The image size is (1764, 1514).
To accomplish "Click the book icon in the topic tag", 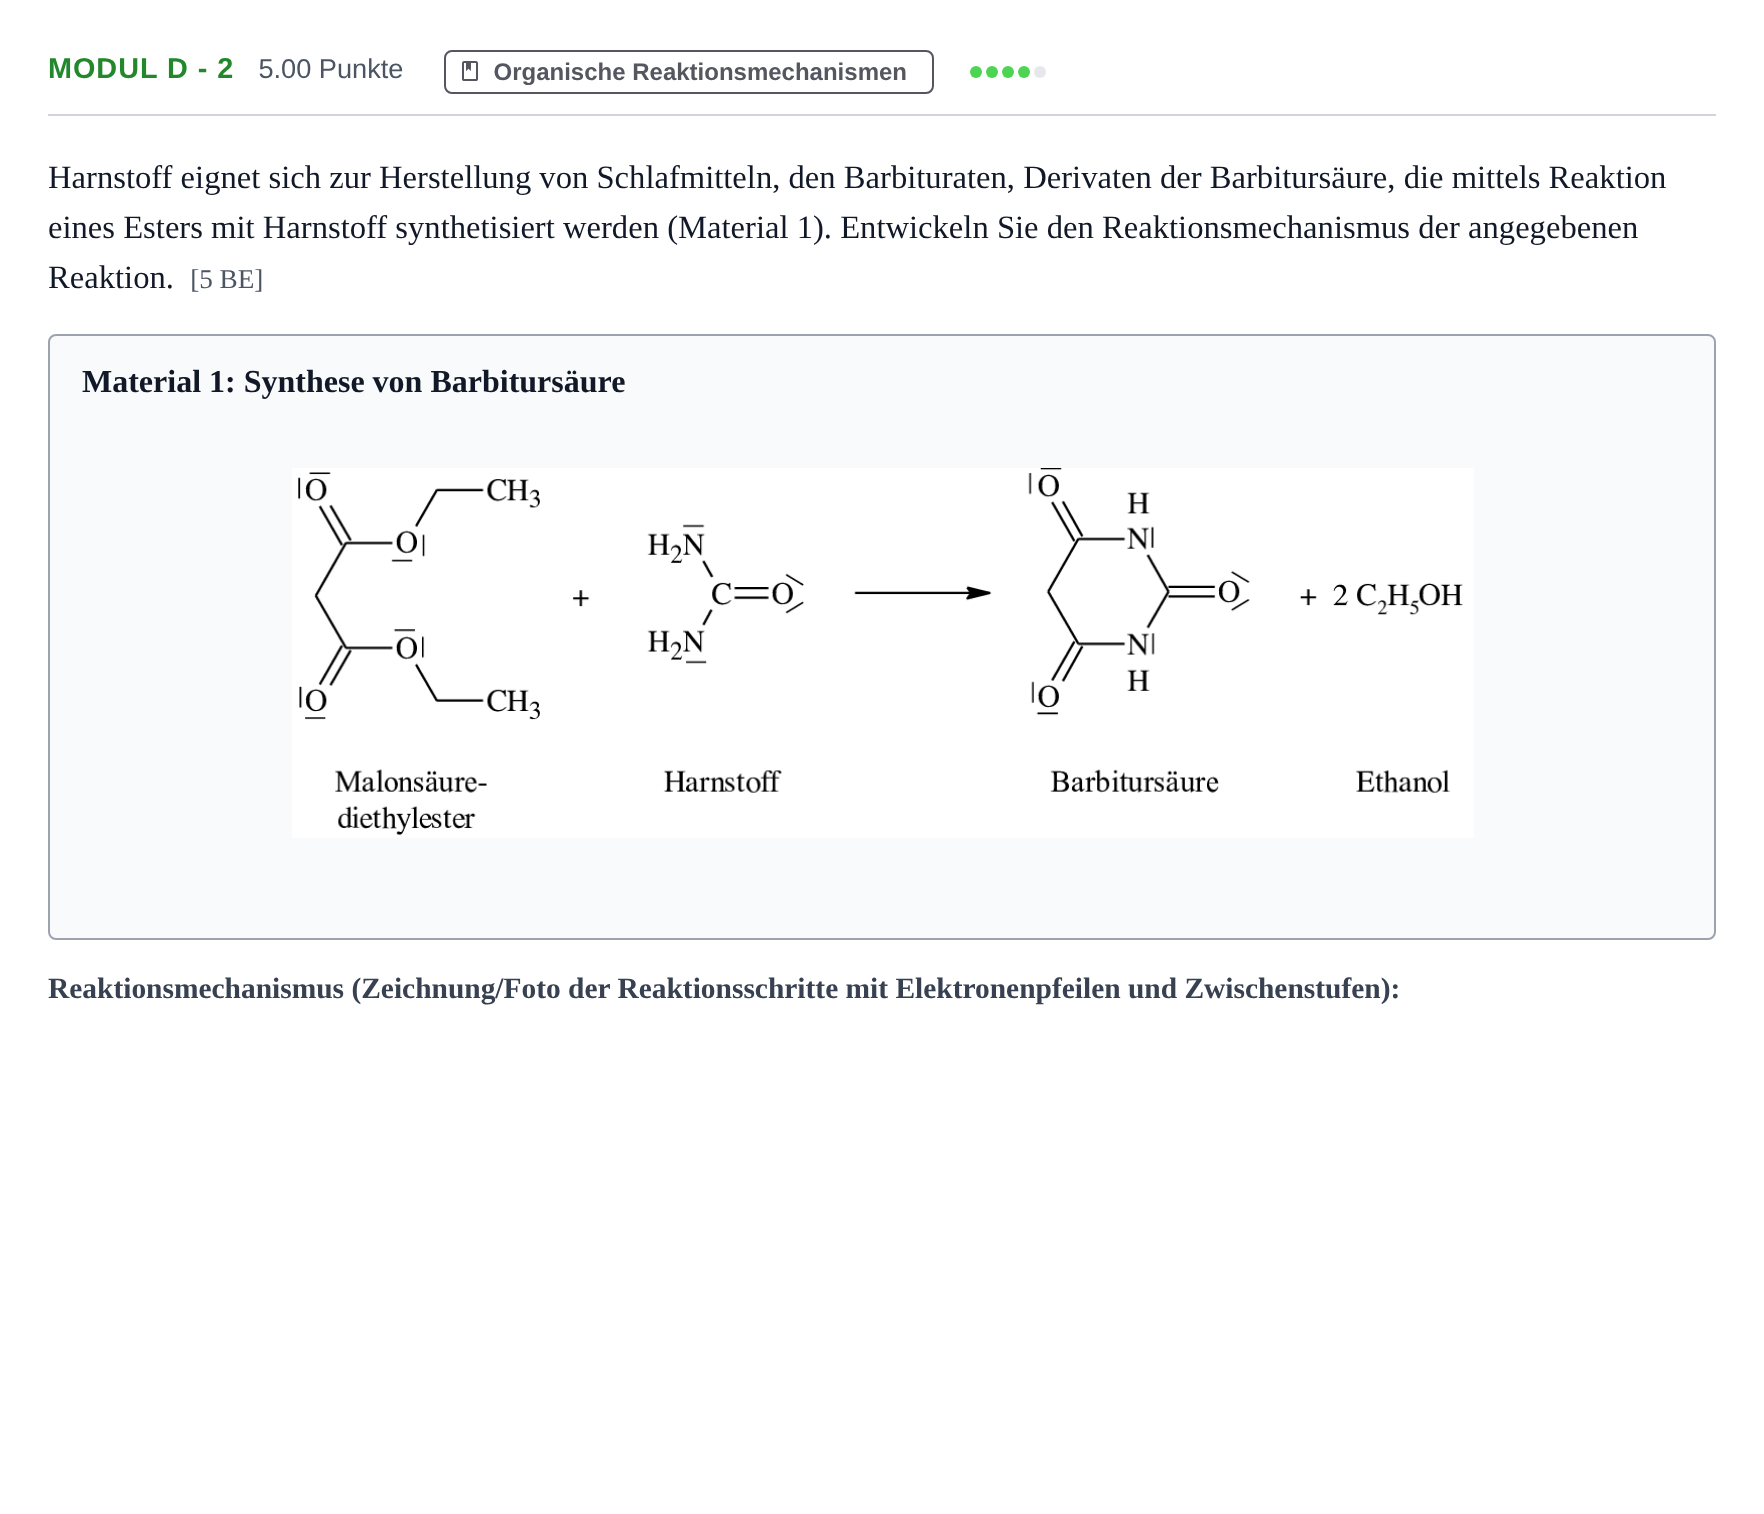I will [x=470, y=71].
